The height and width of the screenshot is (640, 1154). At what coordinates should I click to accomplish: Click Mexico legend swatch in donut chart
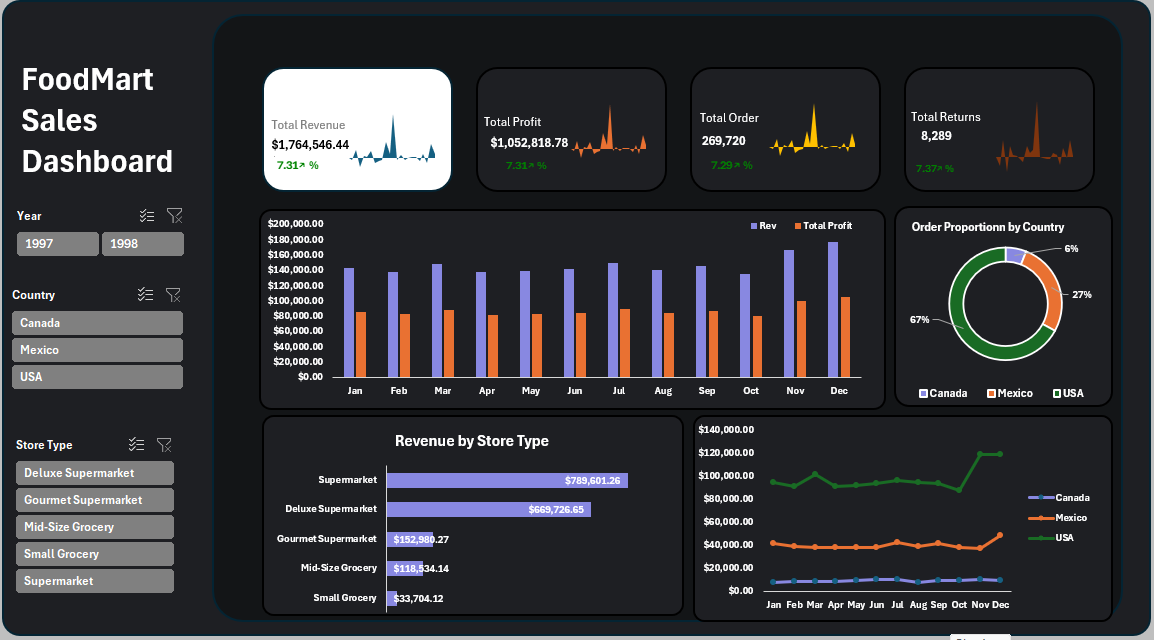coord(991,394)
